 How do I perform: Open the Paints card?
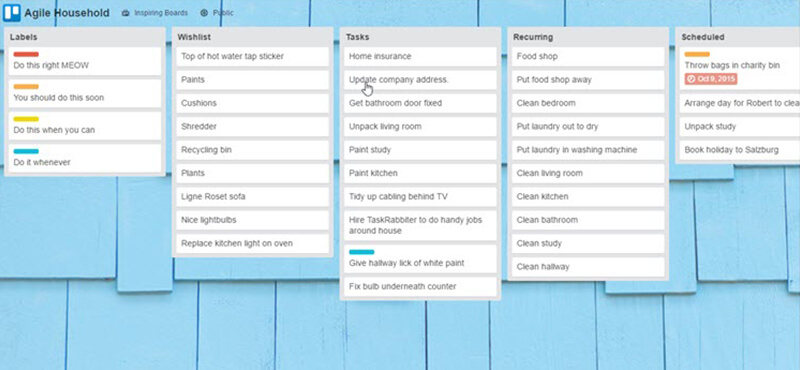253,80
